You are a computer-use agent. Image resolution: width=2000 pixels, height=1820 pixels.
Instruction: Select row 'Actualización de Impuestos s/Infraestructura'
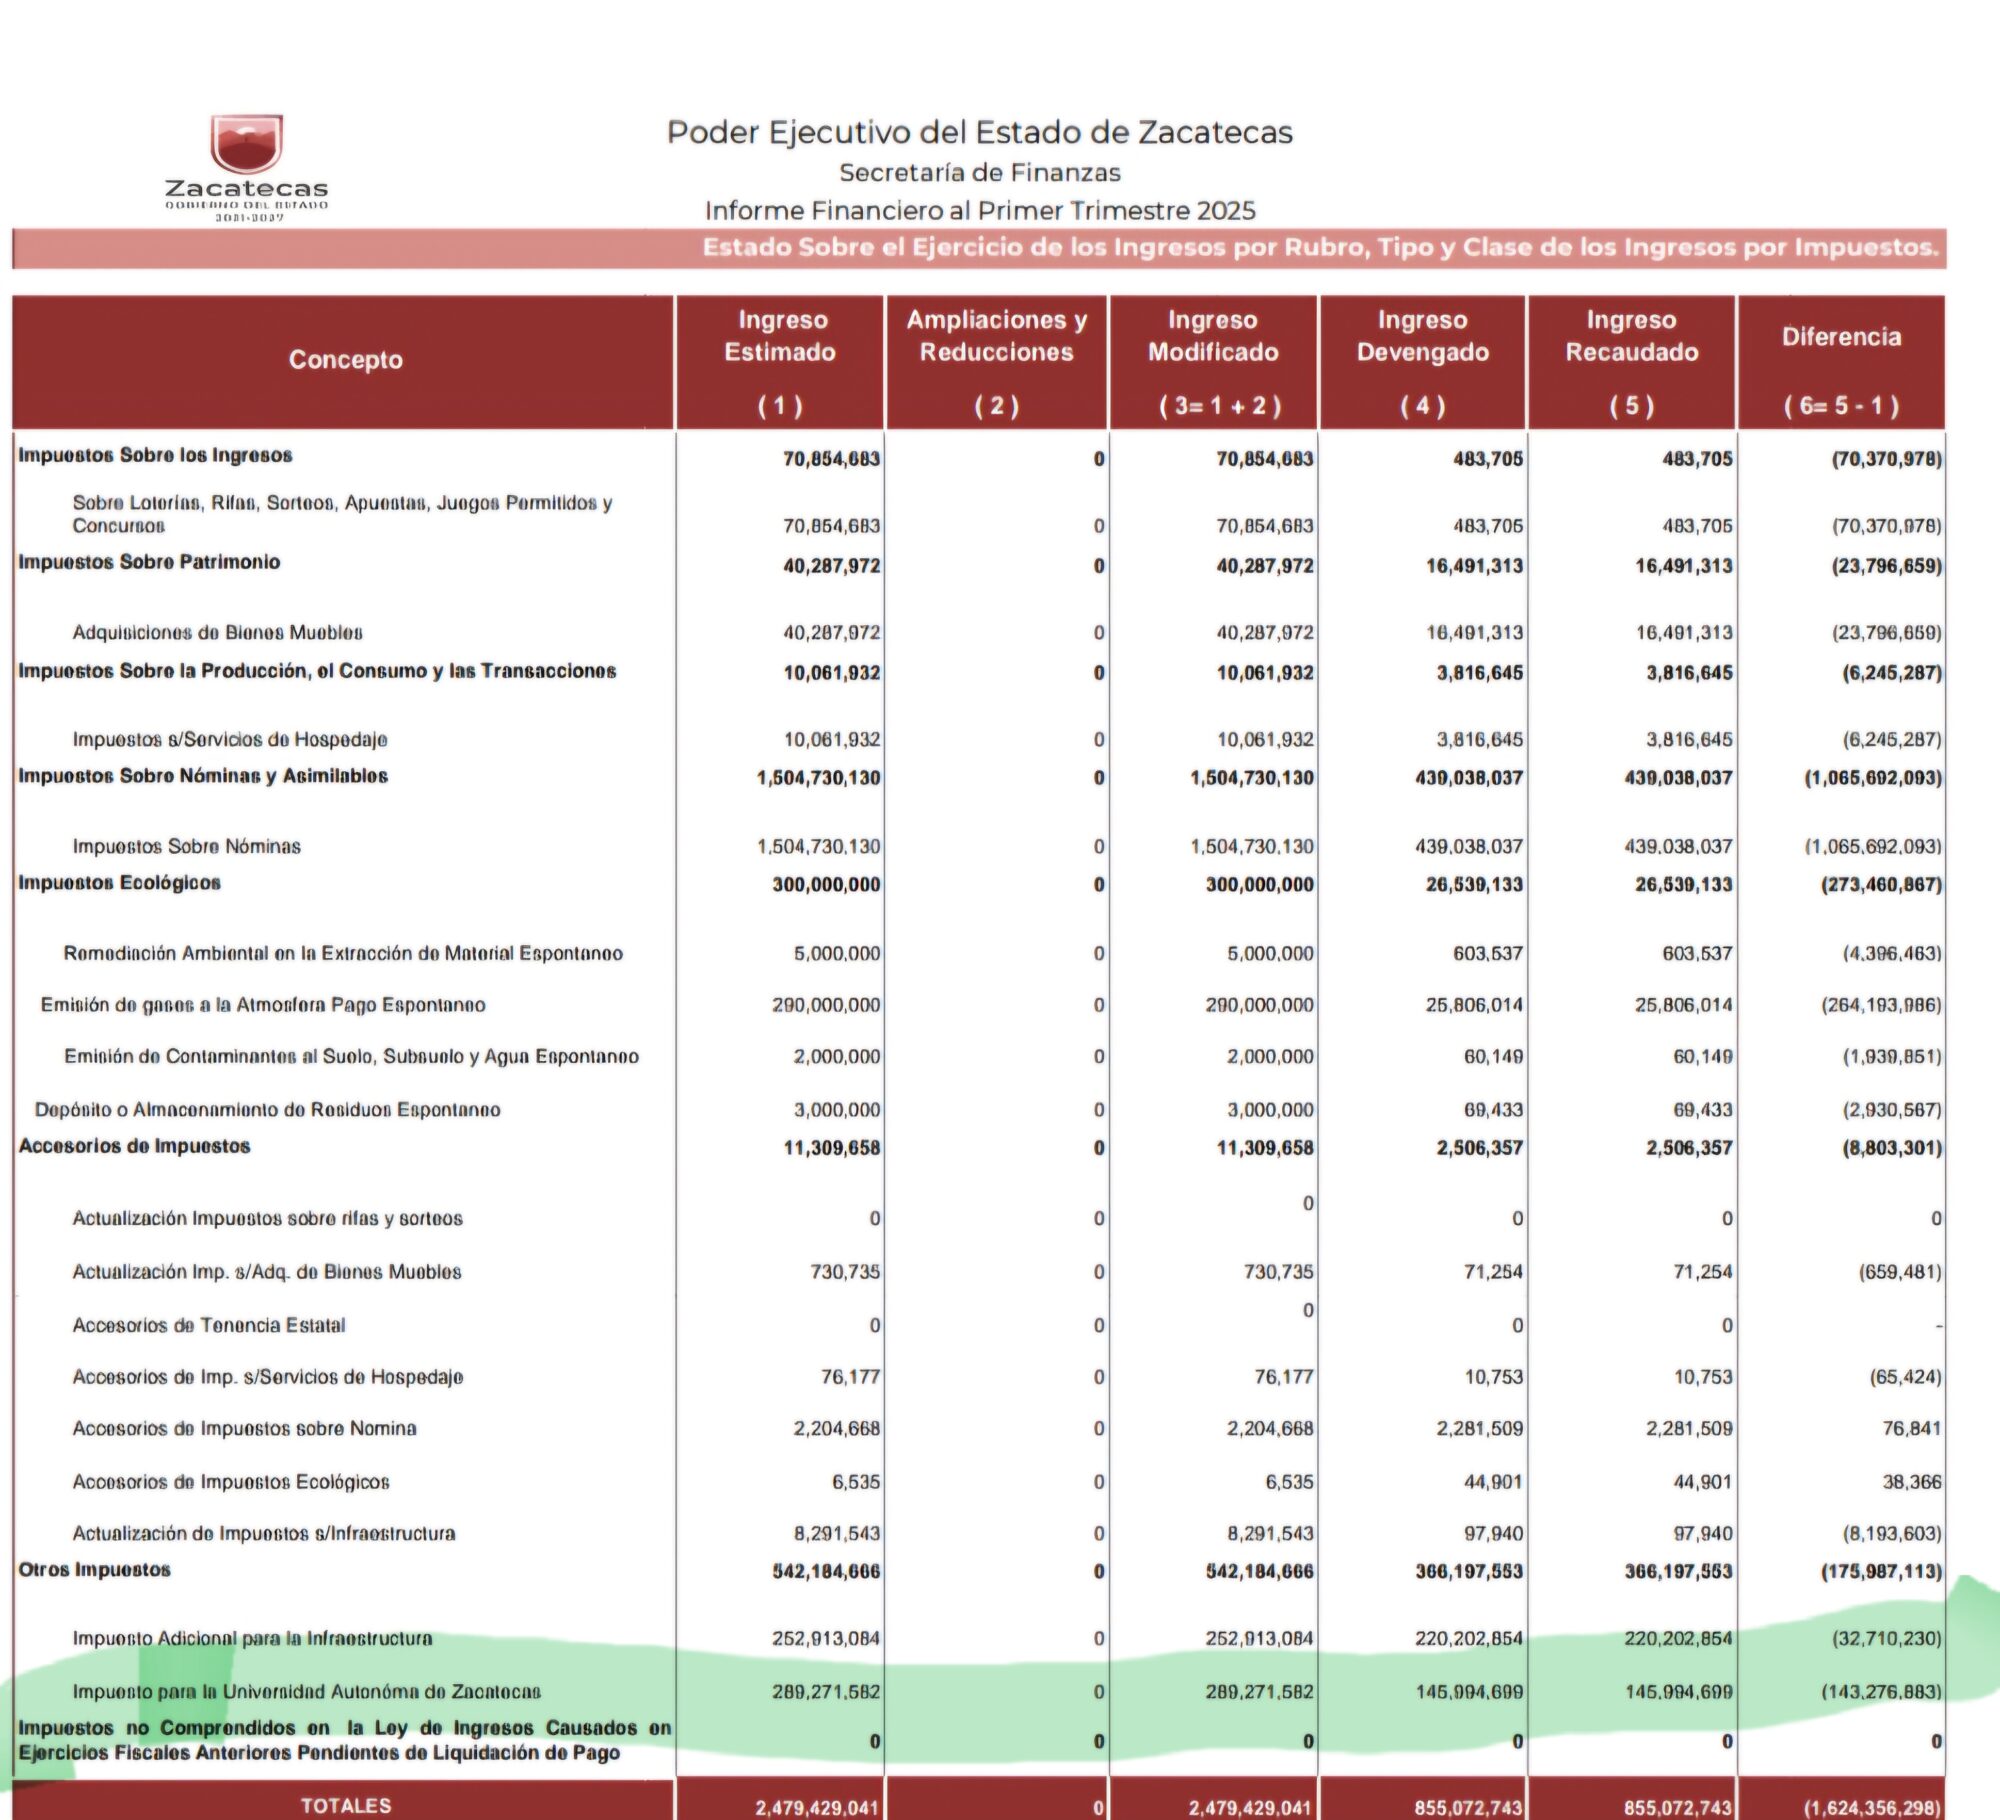980,1534
